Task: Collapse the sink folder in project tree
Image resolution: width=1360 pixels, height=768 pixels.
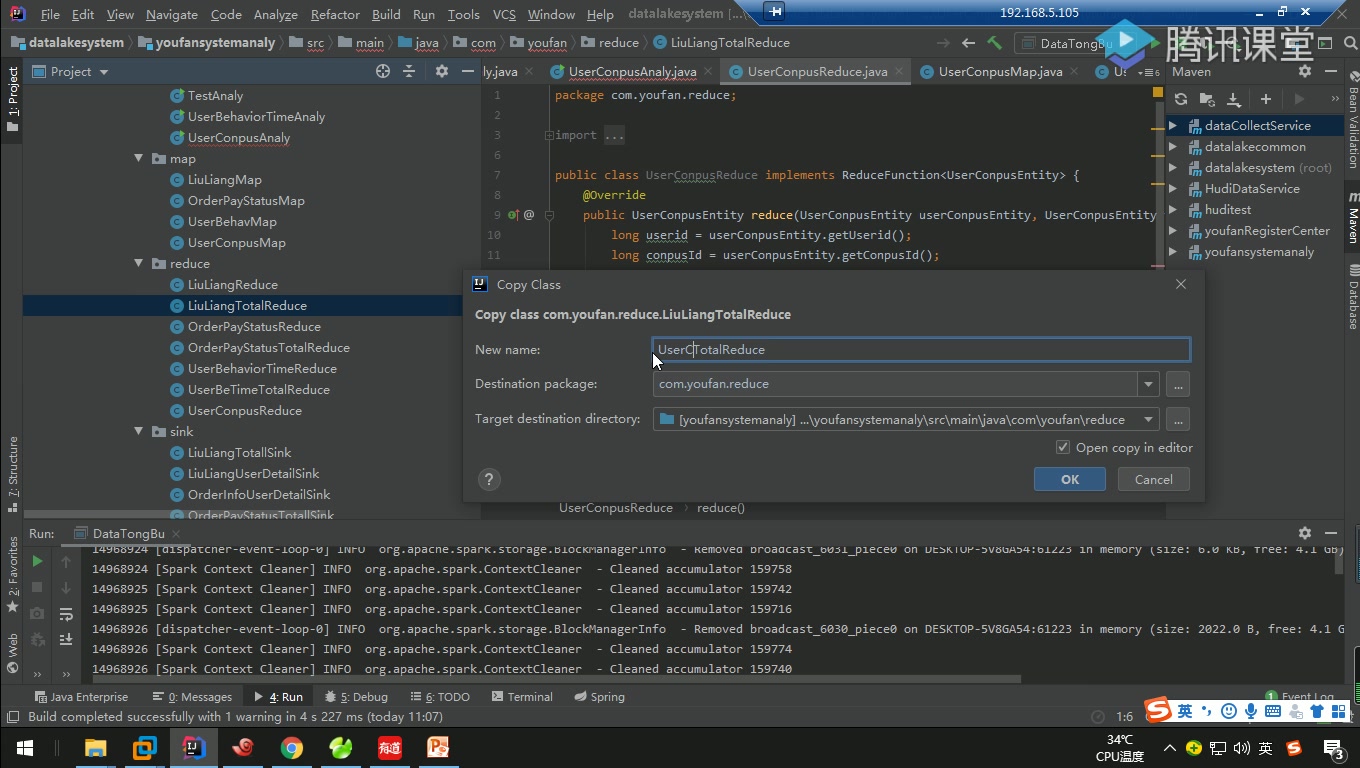Action: coord(139,432)
